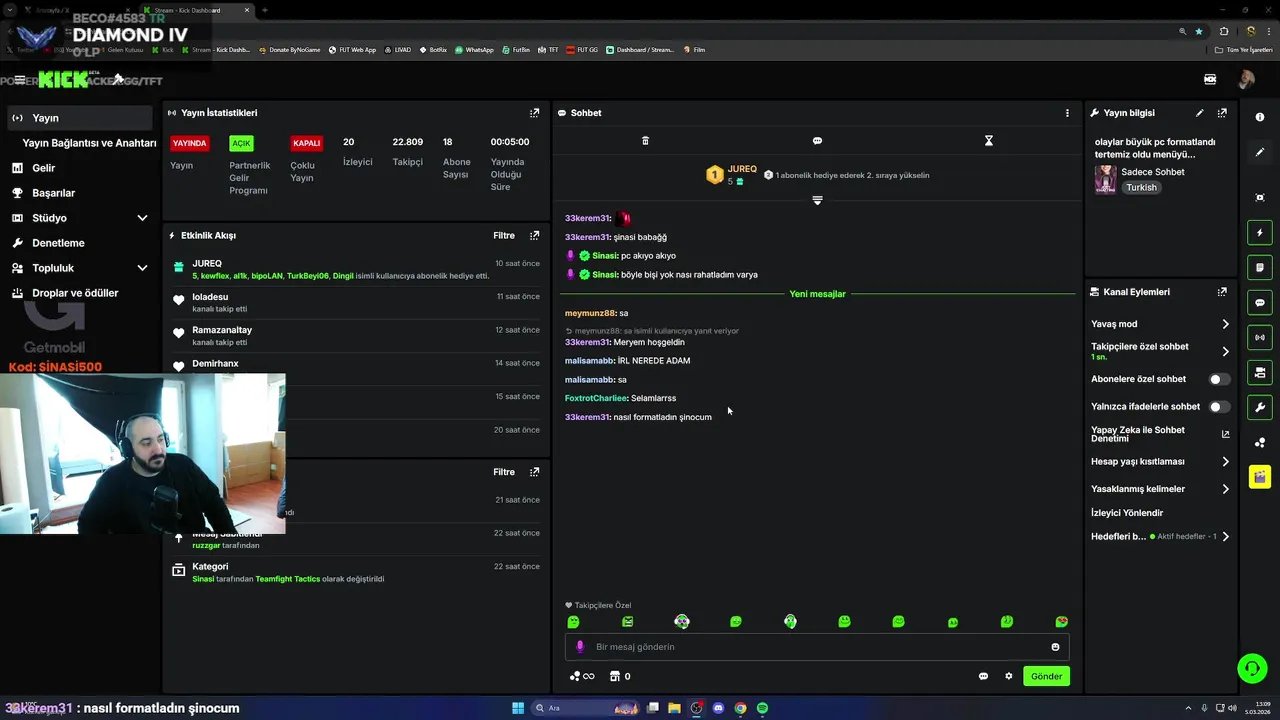This screenshot has height=720, width=1280.
Task: Expand the Topluluk sidebar section
Action: (x=142, y=268)
